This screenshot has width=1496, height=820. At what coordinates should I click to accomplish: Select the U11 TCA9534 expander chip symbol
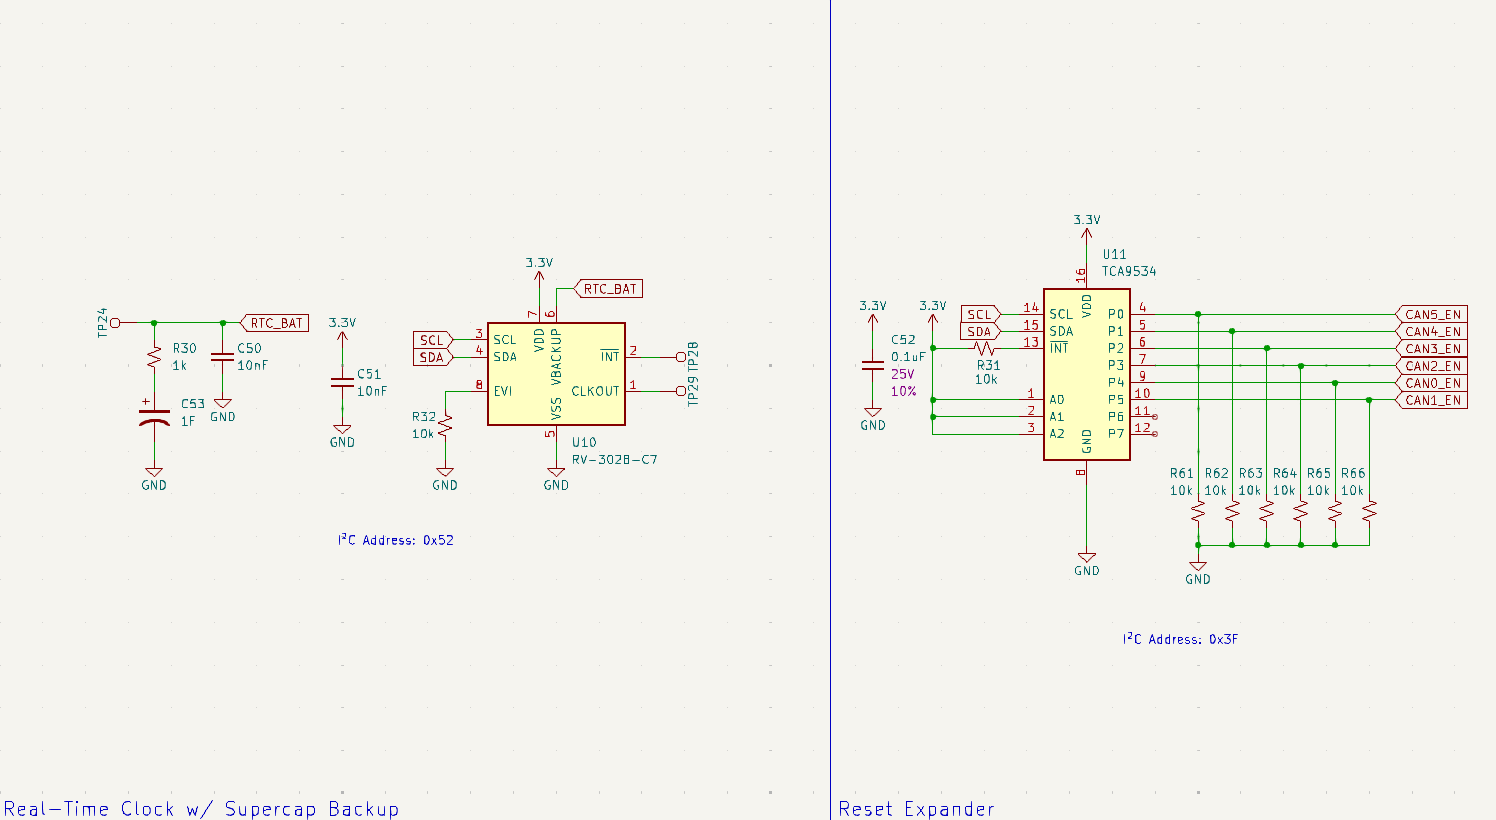click(1086, 375)
